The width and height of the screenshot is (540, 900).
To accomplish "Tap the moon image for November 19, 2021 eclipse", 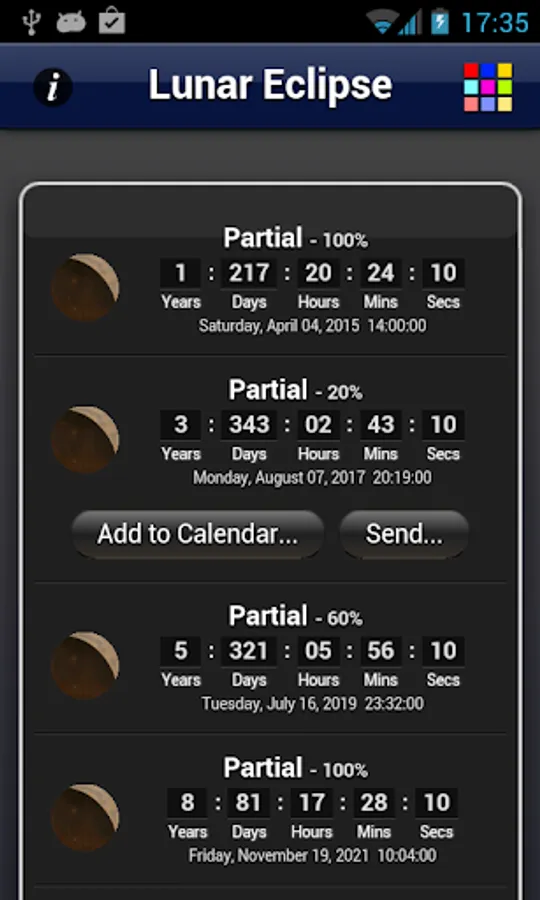I will pos(85,817).
